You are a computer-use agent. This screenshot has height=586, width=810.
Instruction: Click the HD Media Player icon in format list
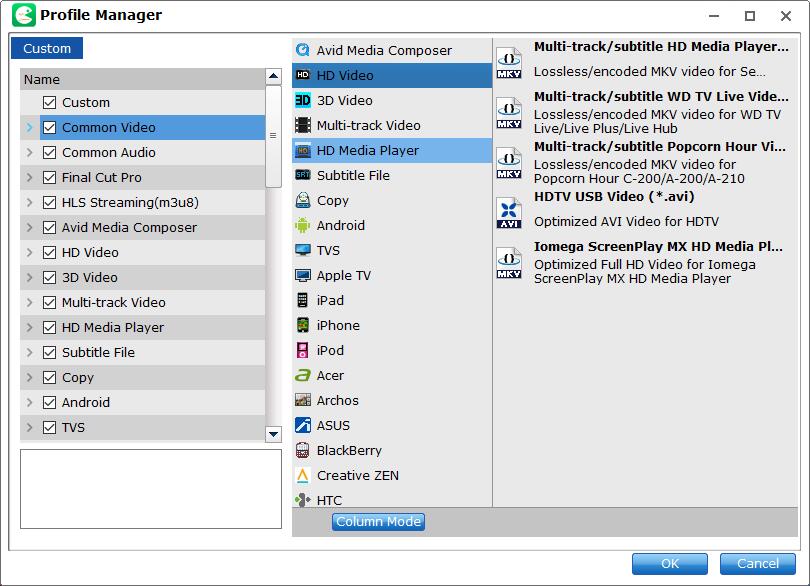pos(303,150)
